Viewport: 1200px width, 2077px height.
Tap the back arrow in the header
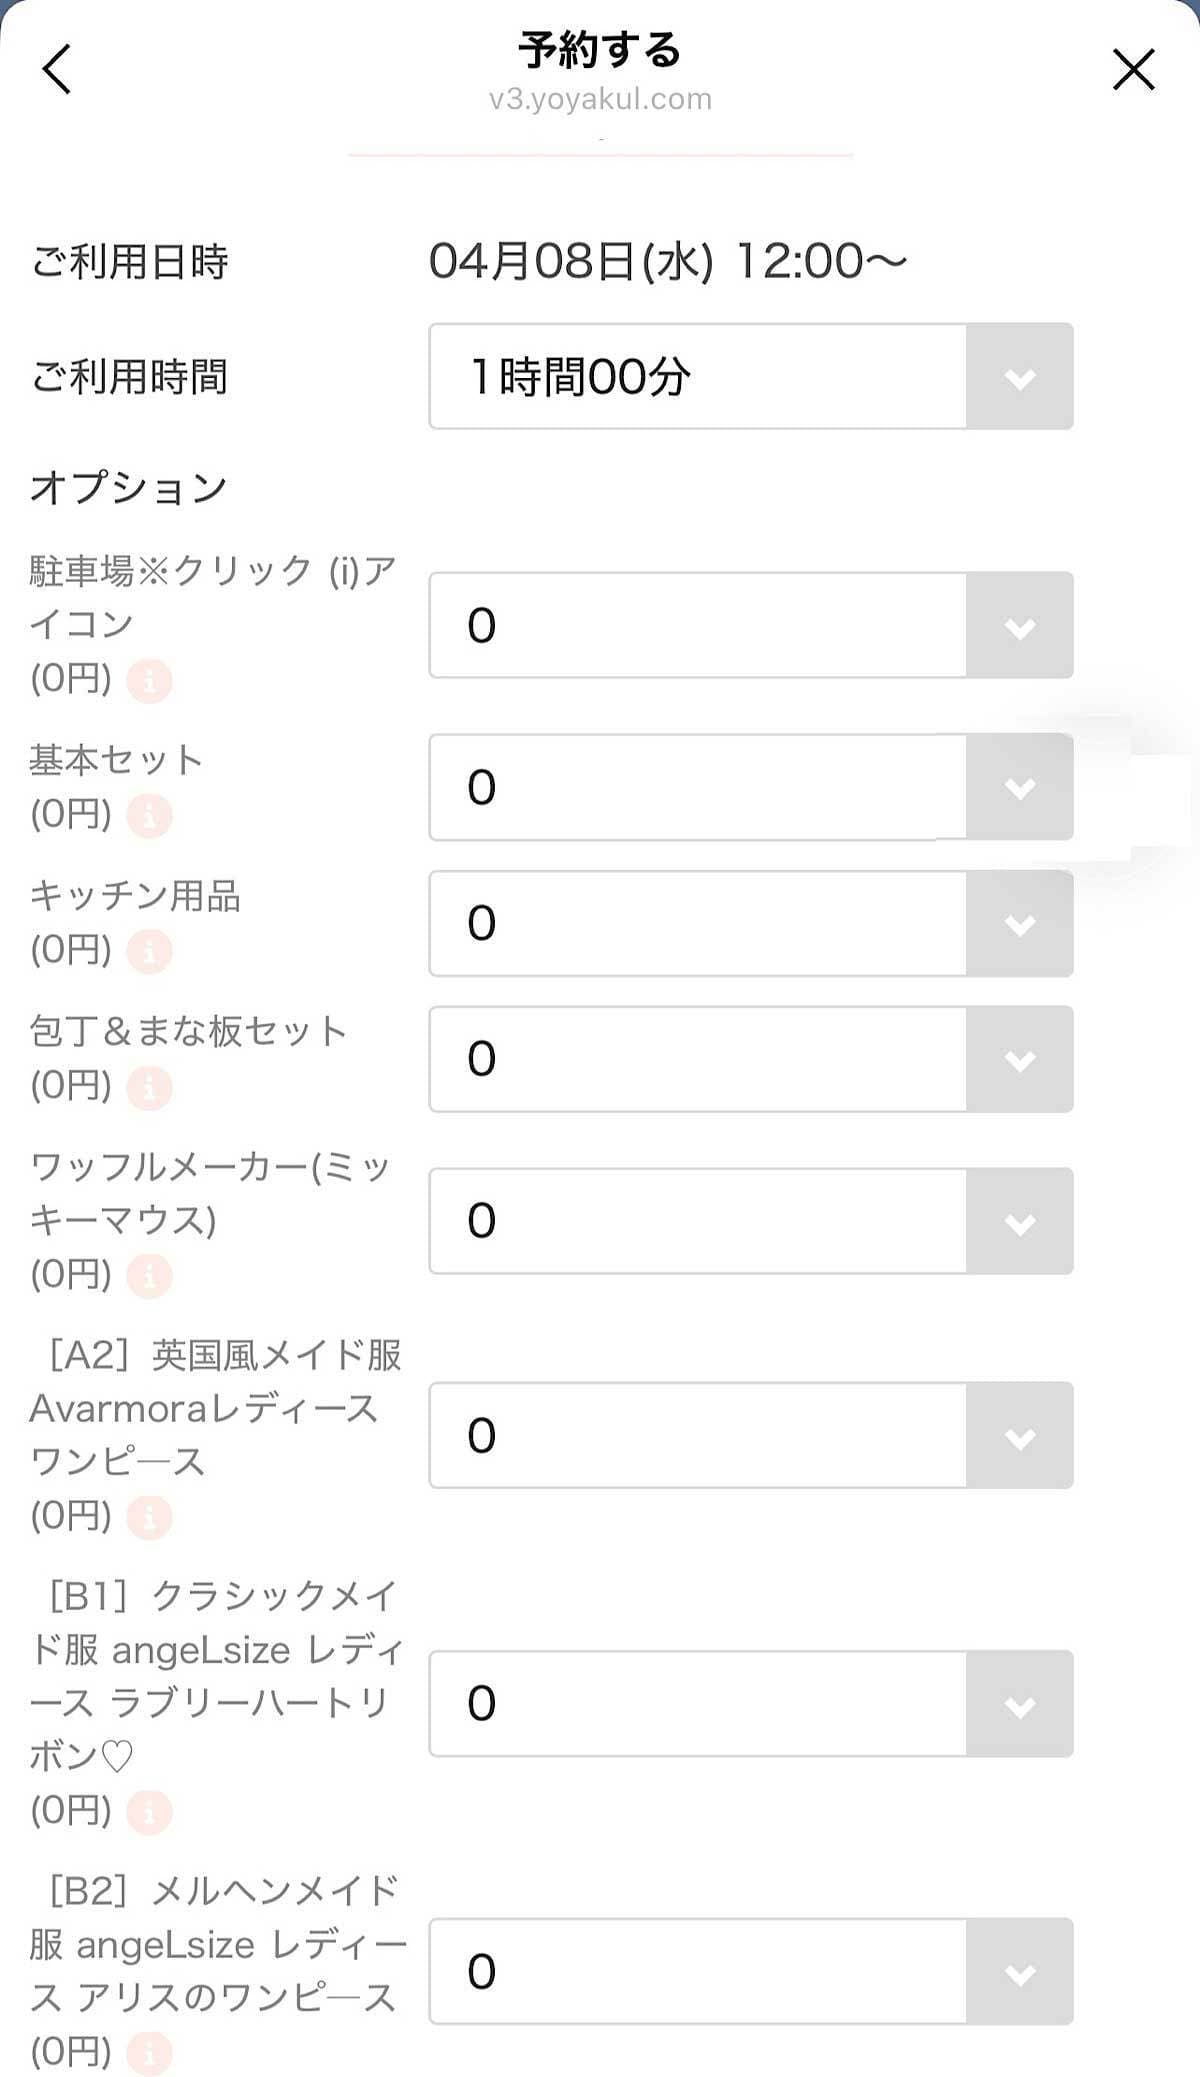tap(57, 69)
